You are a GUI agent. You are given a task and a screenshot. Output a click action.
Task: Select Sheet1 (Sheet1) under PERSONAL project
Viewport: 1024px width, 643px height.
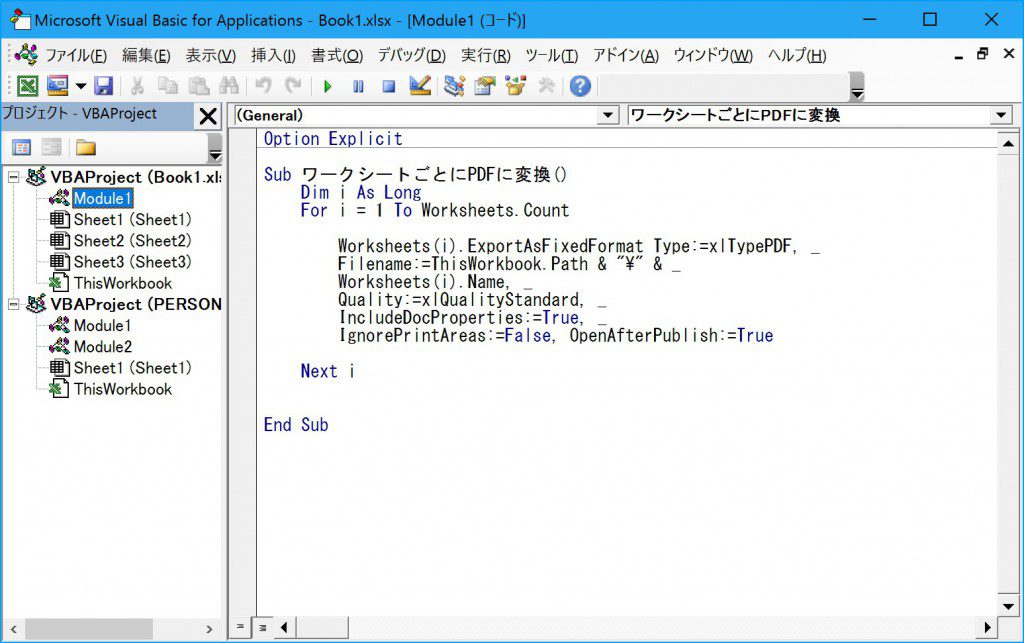(133, 368)
